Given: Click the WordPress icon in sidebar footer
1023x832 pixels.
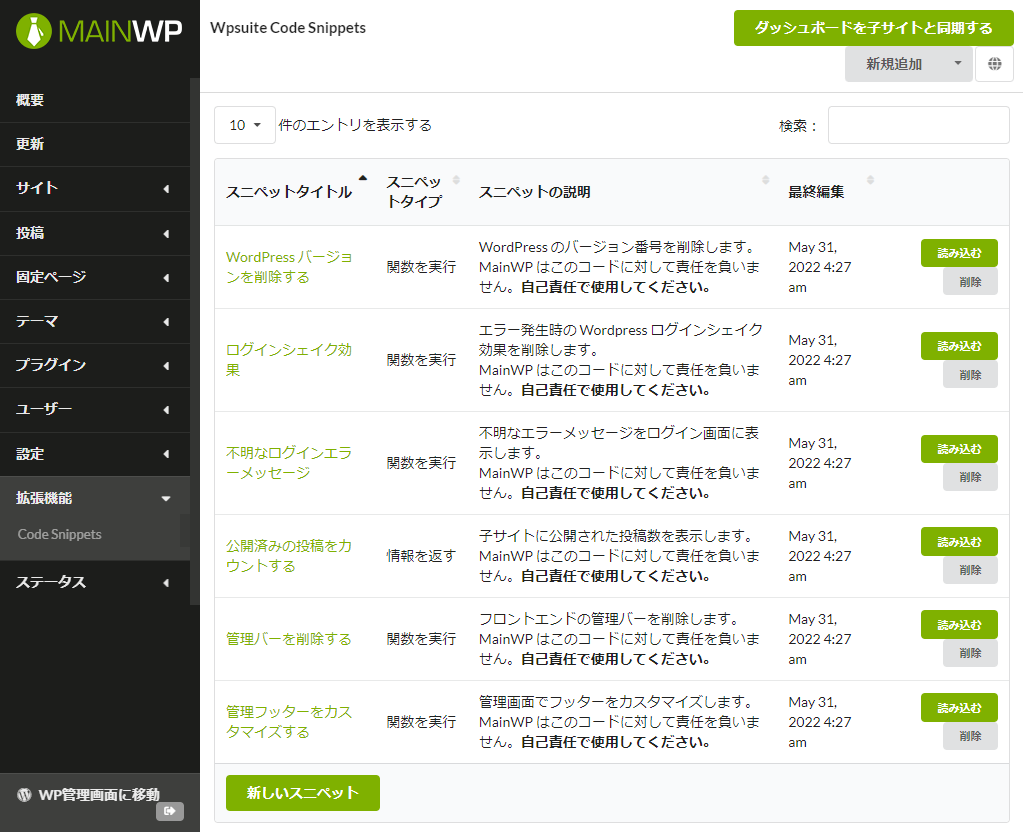Looking at the screenshot, I should (x=24, y=794).
